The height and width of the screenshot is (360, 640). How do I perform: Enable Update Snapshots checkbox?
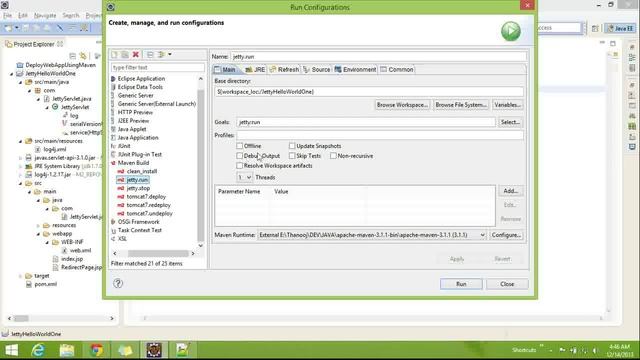[x=292, y=146]
